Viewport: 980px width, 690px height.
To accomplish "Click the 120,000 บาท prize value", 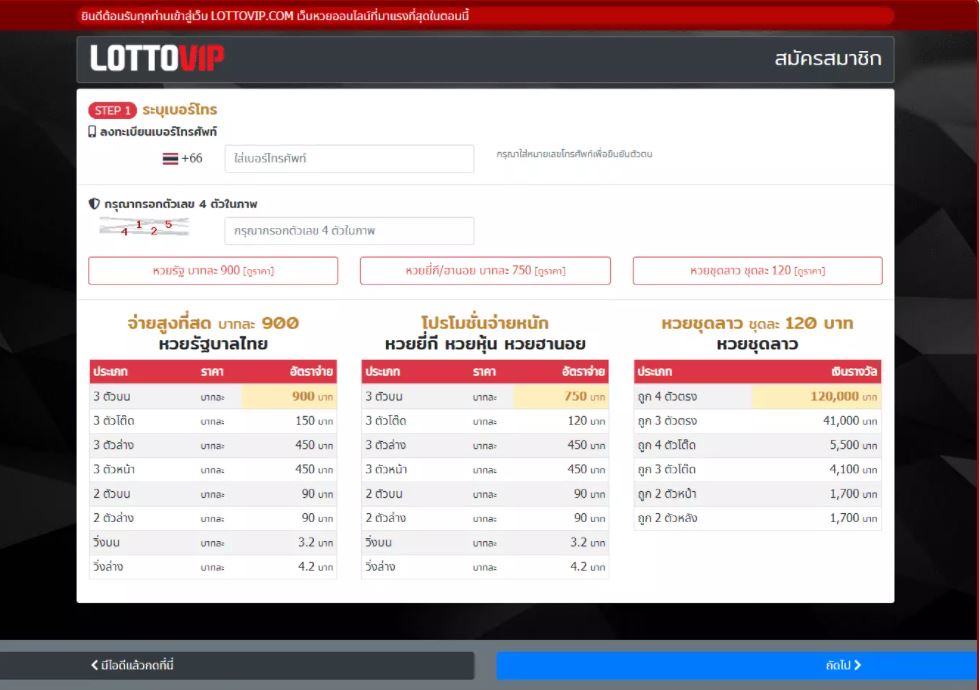I will 844,396.
